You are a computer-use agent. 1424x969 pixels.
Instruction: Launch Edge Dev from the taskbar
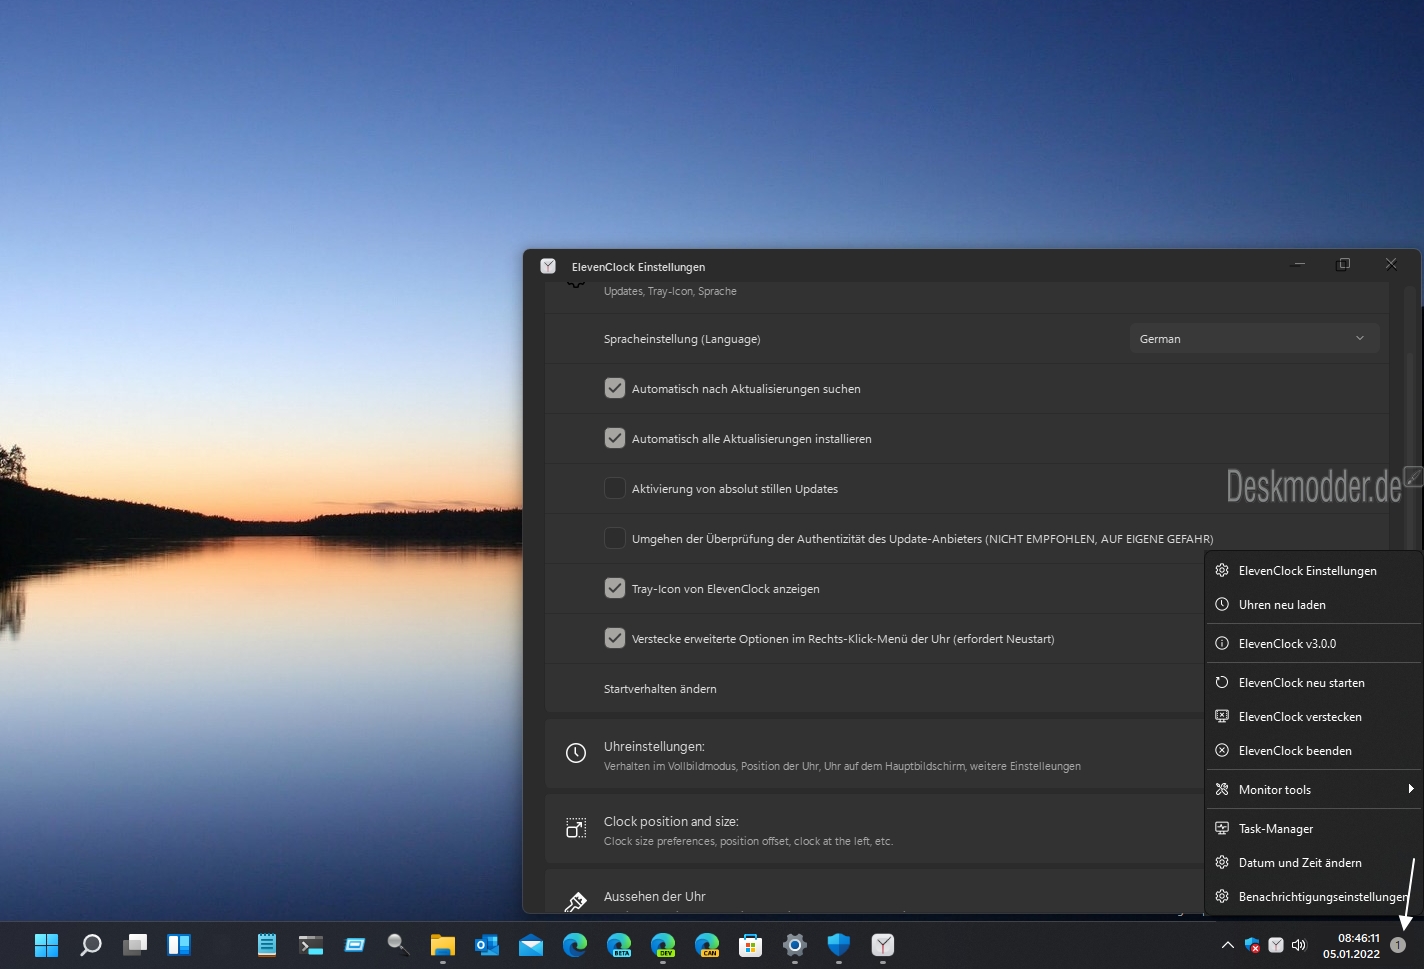[663, 945]
